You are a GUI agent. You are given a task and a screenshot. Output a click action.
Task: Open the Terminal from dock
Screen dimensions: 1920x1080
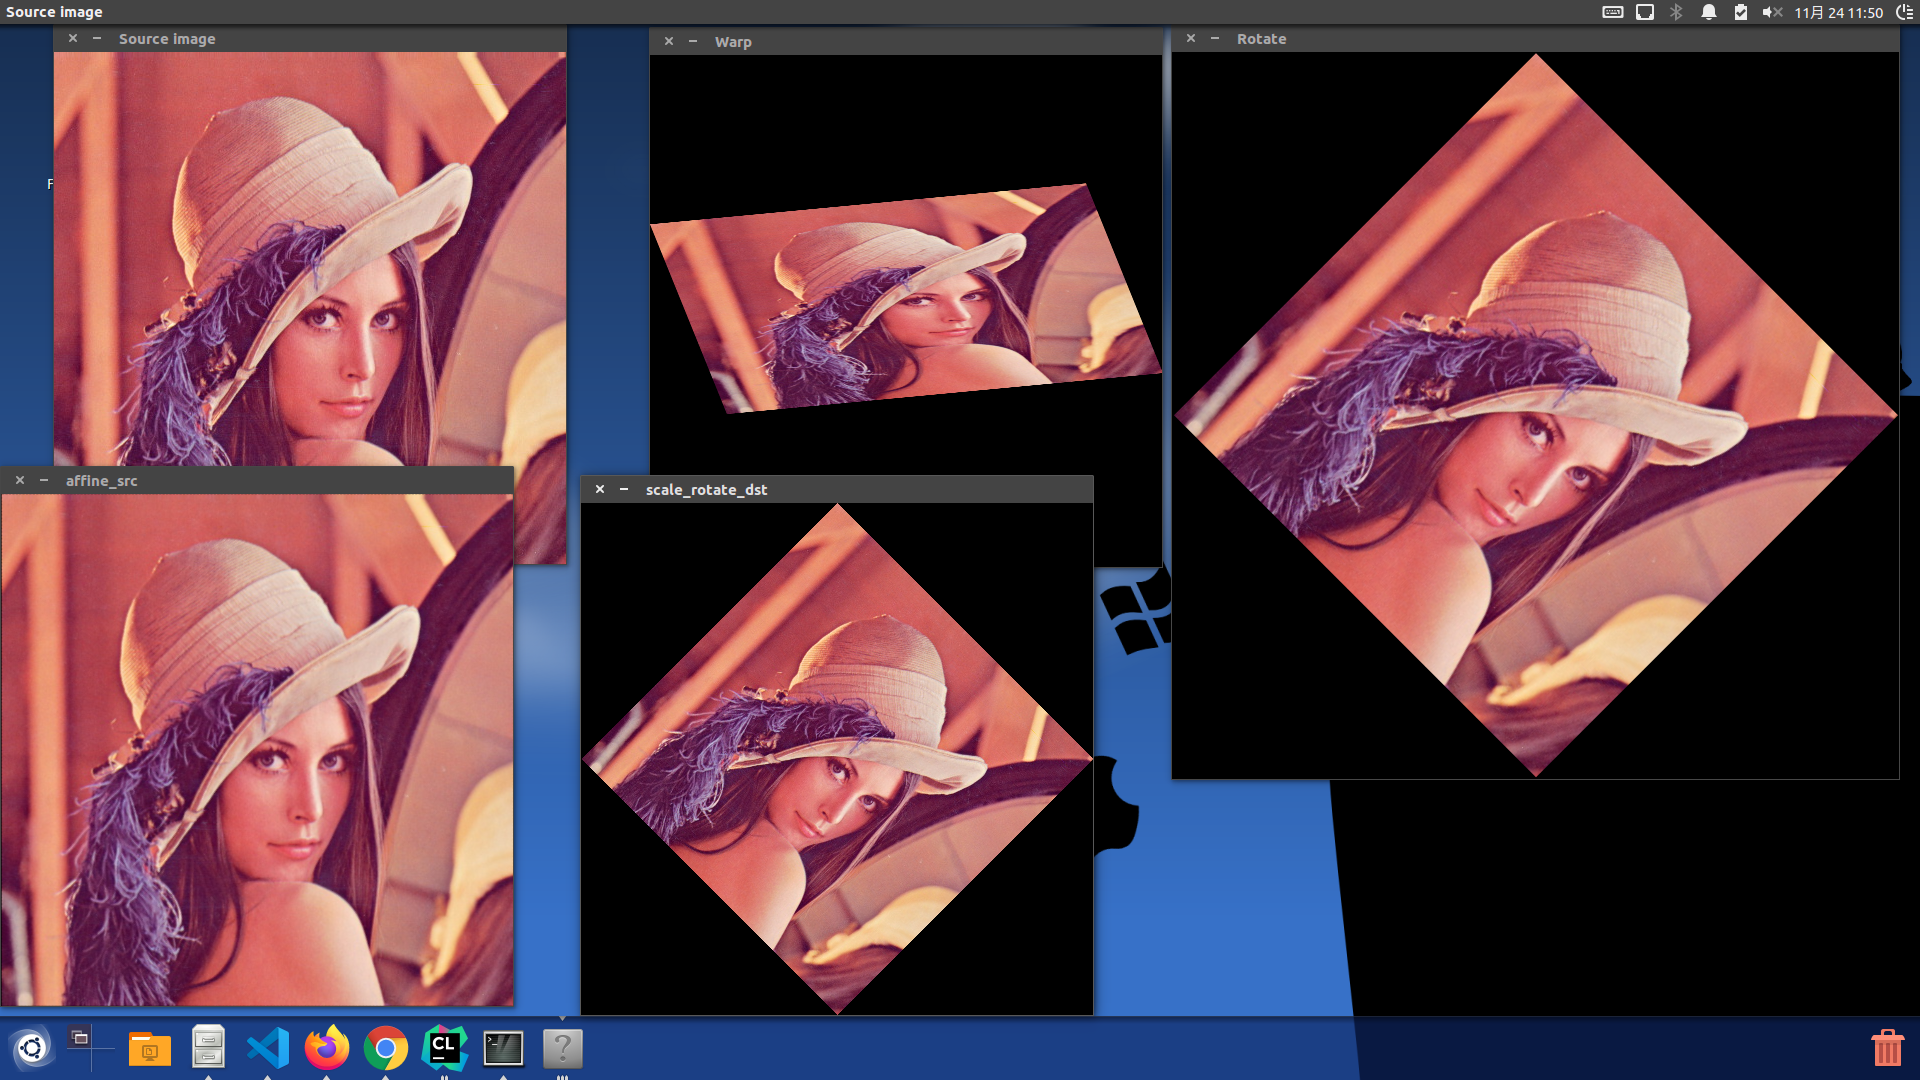tap(503, 1048)
